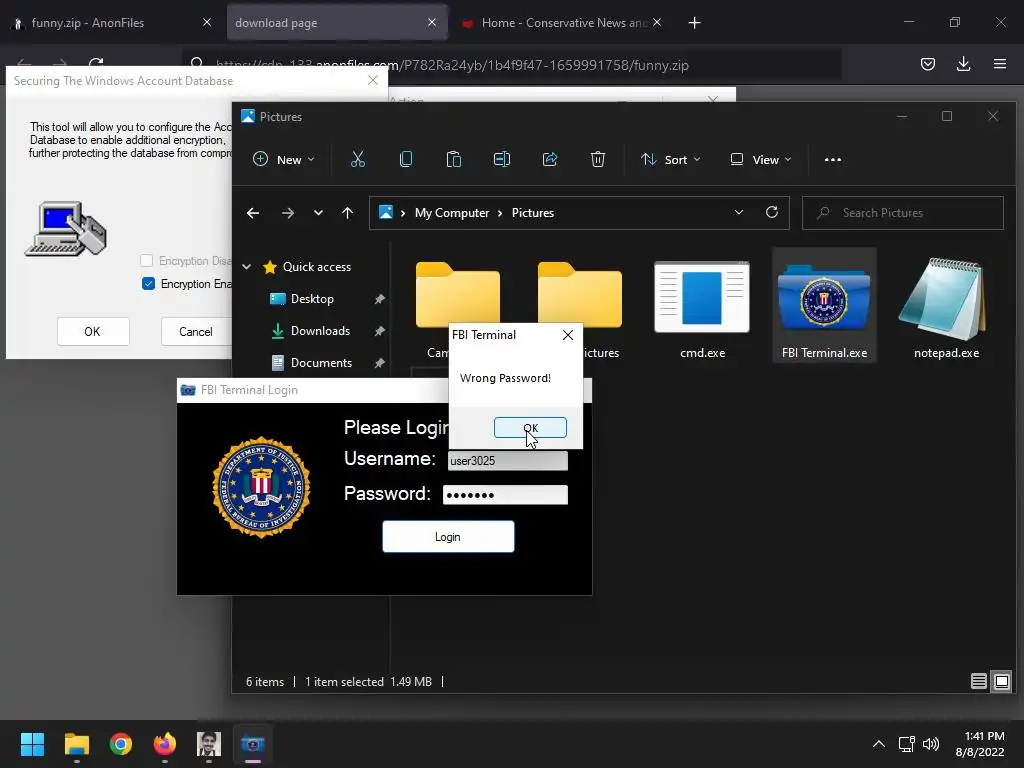
Task: Open the See more ellipsis menu
Action: [x=833, y=159]
